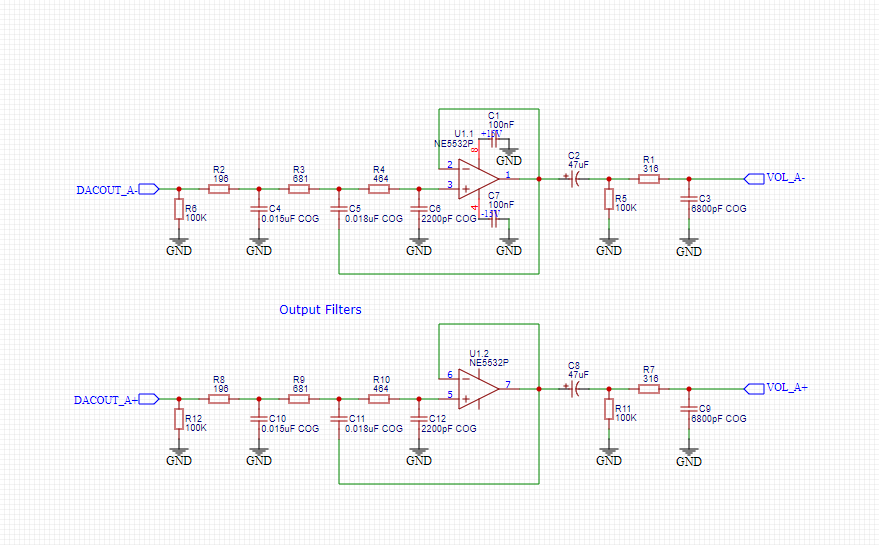
Task: Select the GND symbol below C10
Action: pos(258,457)
